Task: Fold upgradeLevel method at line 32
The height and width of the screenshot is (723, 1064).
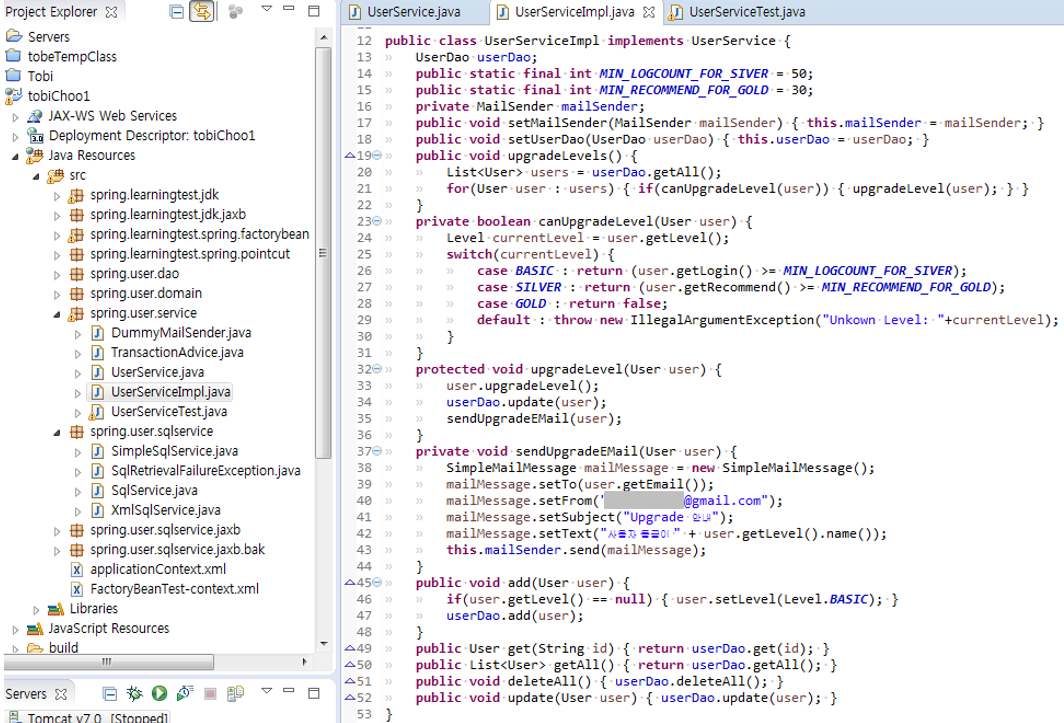Action: (377, 369)
